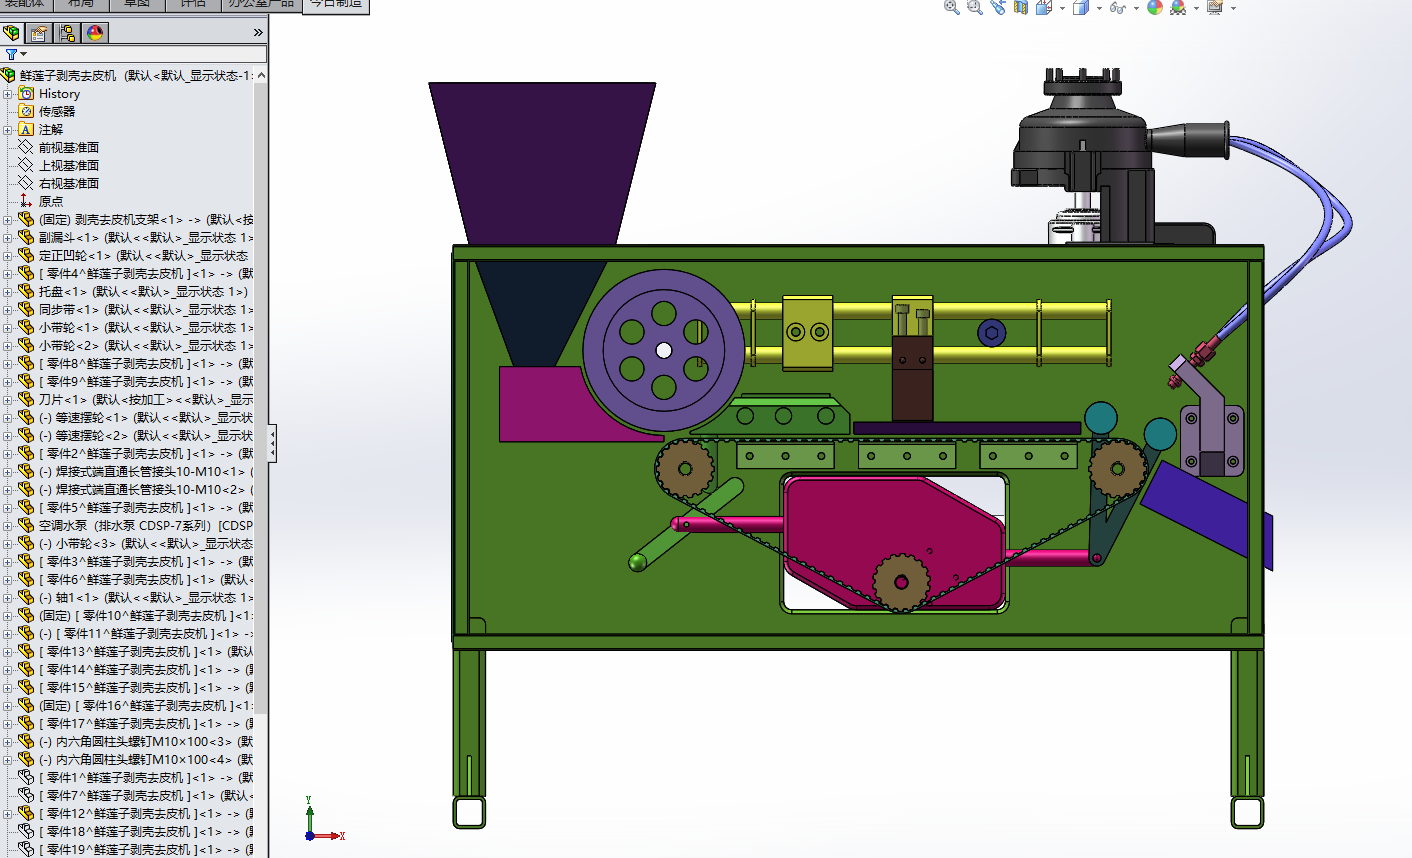
Task: Select the [零件13^鲜莲子剥壳去皮机] tree row
Action: (135, 651)
